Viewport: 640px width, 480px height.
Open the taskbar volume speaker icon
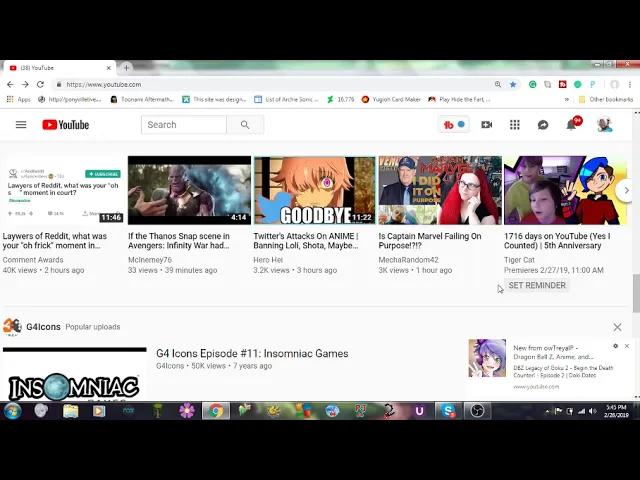(x=593, y=411)
